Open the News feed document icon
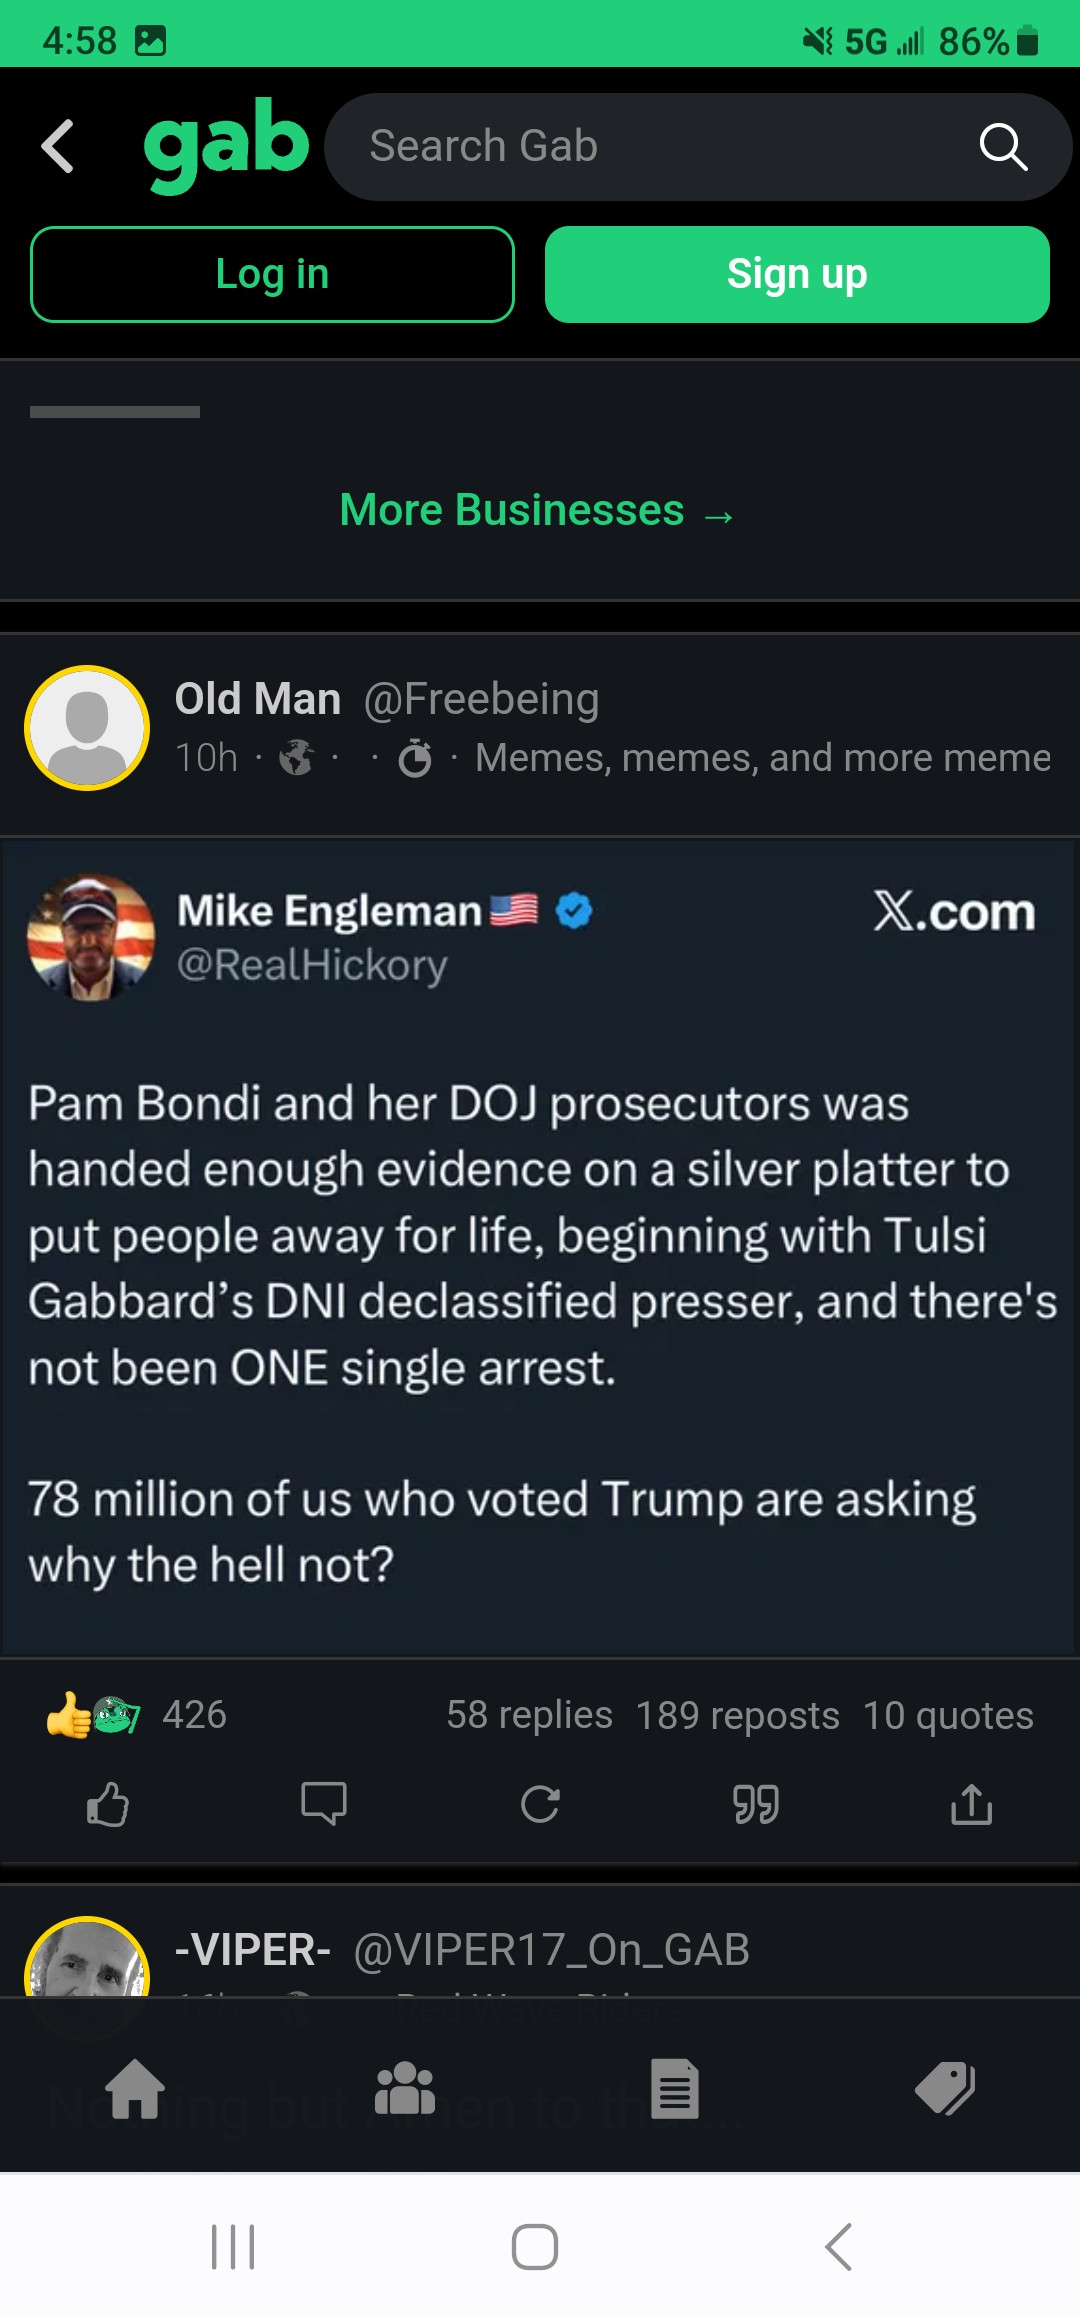 click(x=675, y=2089)
